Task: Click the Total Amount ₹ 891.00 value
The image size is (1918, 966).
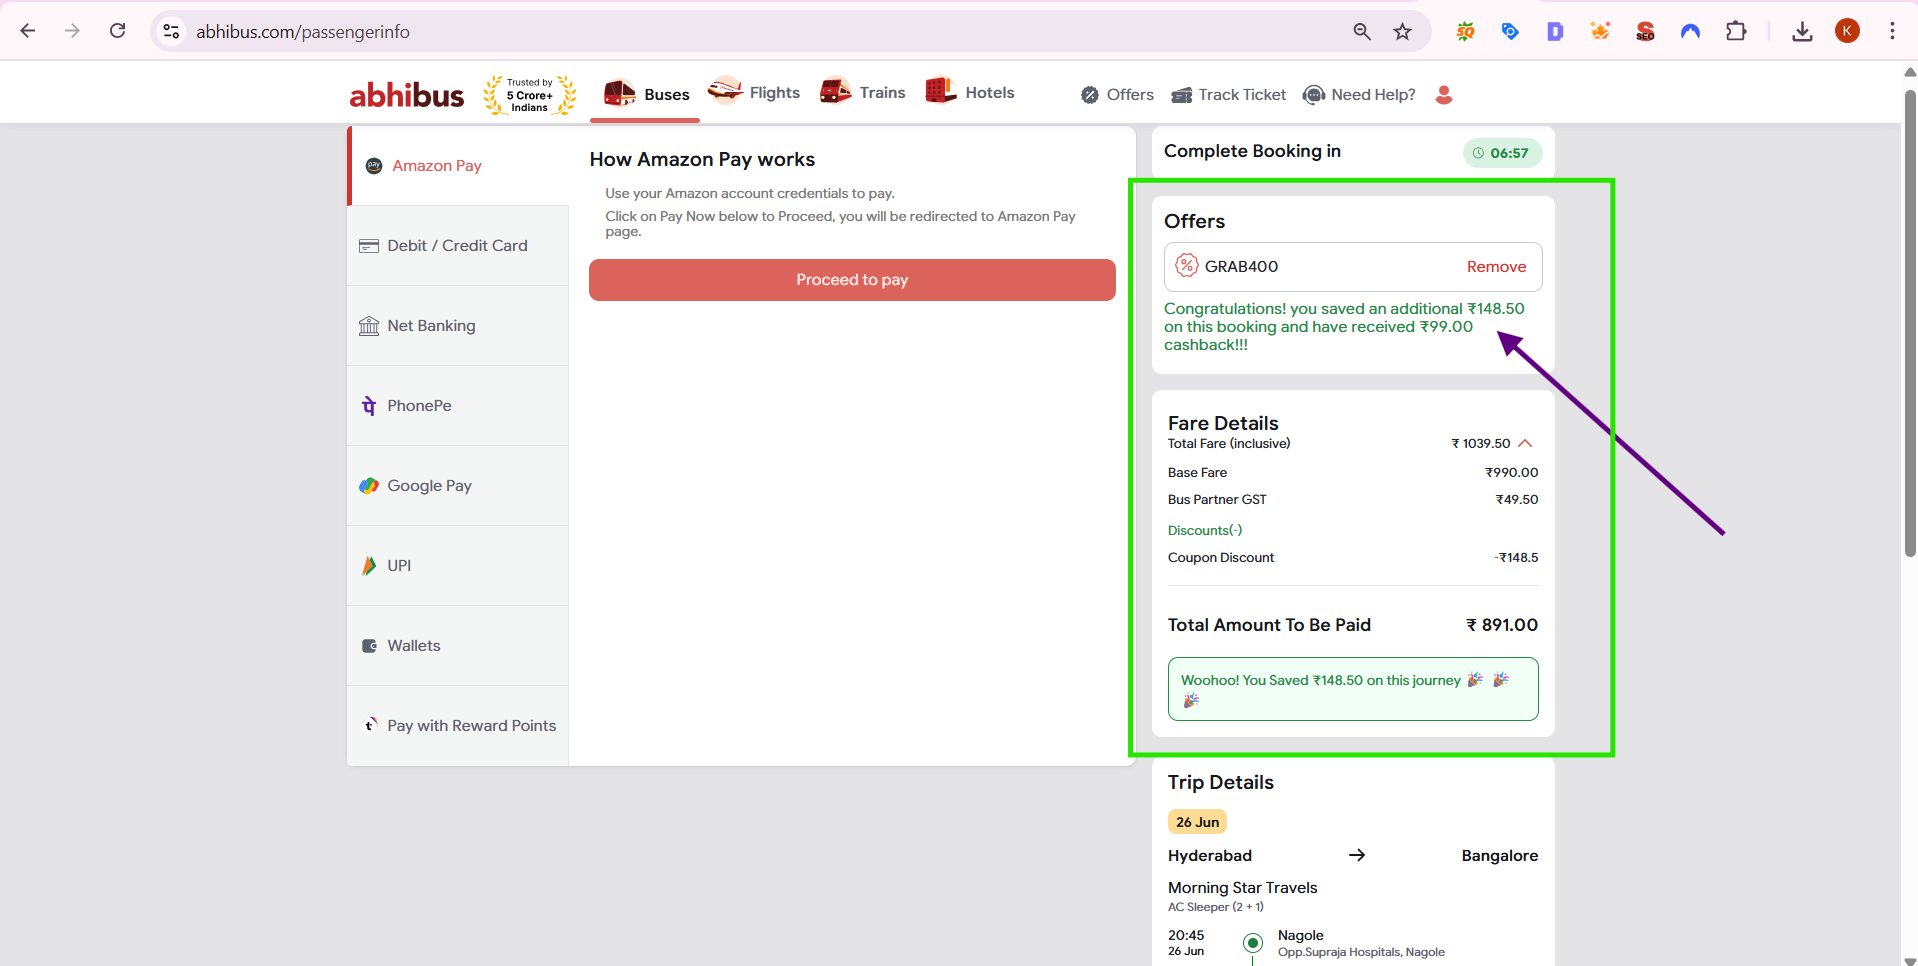Action: pyautogui.click(x=1502, y=625)
